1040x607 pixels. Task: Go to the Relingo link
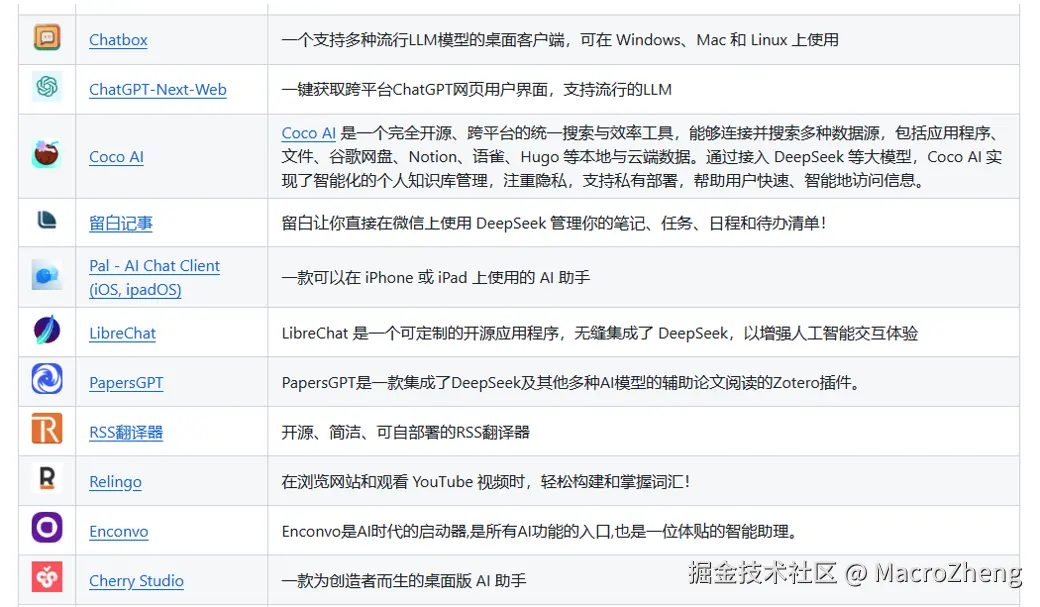tap(115, 482)
